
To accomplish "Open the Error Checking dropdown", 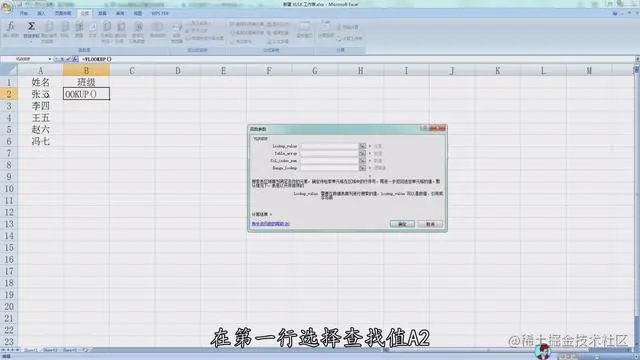I will [x=278, y=33].
